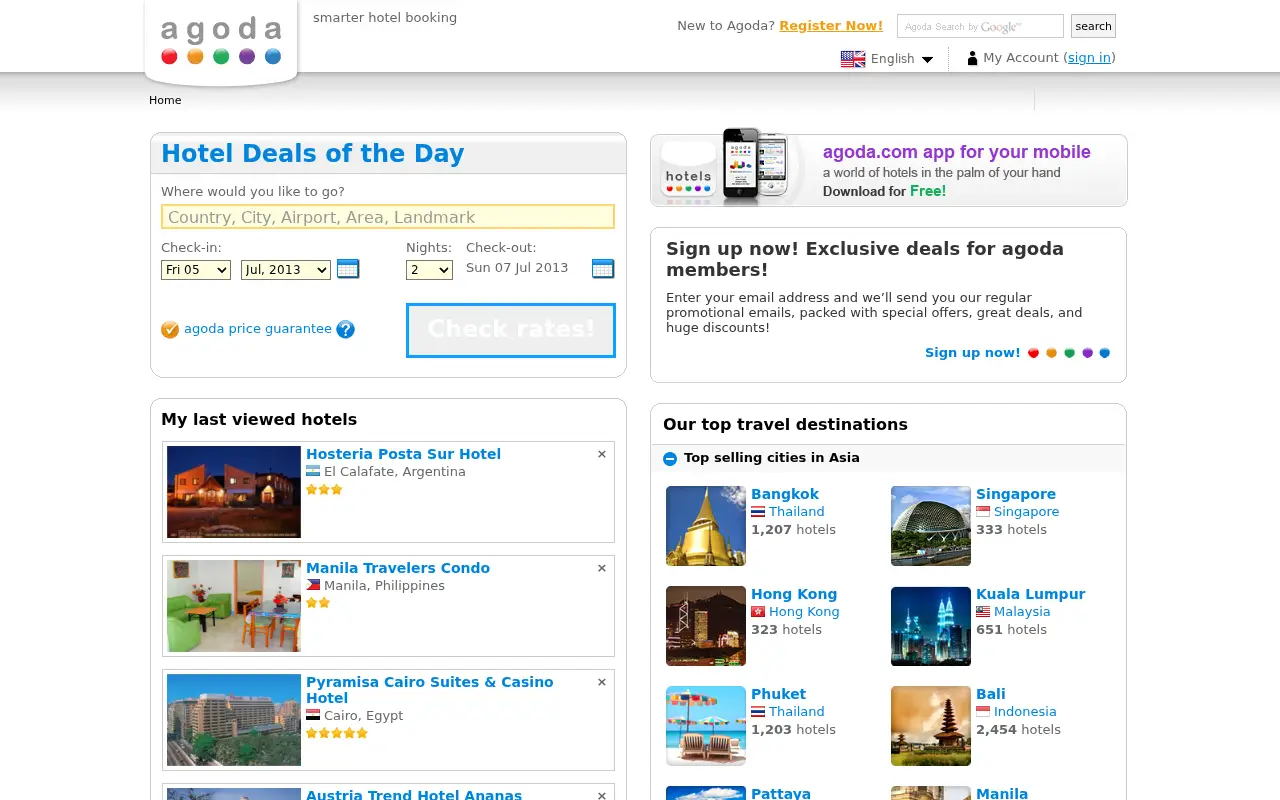Open Pyramisa Cairo Suites & Casino Hotel link

coord(429,690)
